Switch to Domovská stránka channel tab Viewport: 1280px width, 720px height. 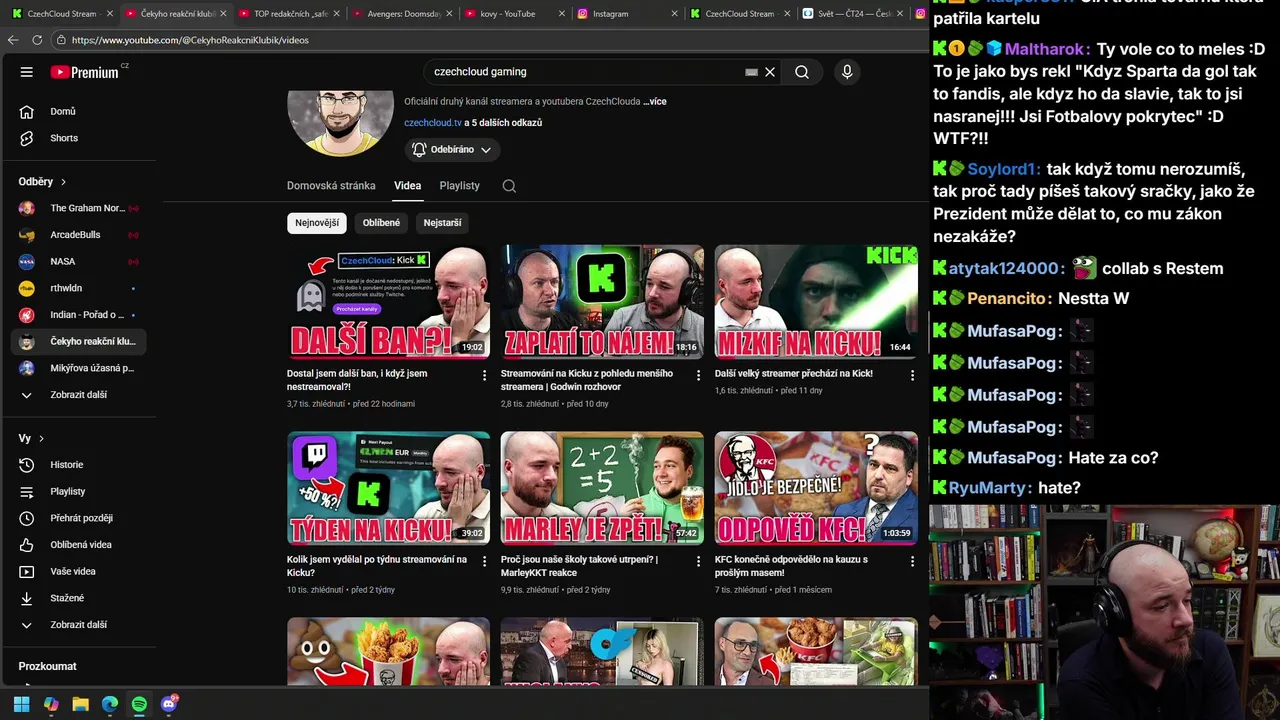click(x=331, y=186)
